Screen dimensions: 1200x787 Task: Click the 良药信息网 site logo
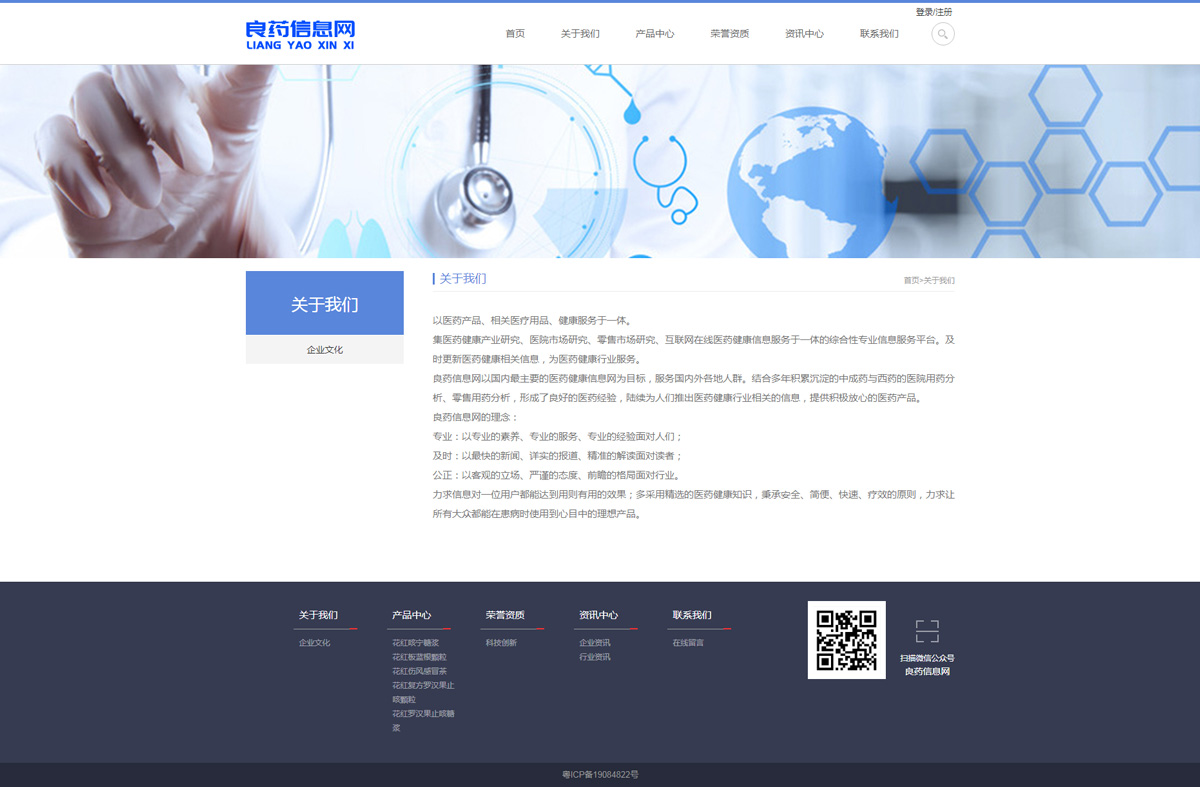(x=300, y=34)
